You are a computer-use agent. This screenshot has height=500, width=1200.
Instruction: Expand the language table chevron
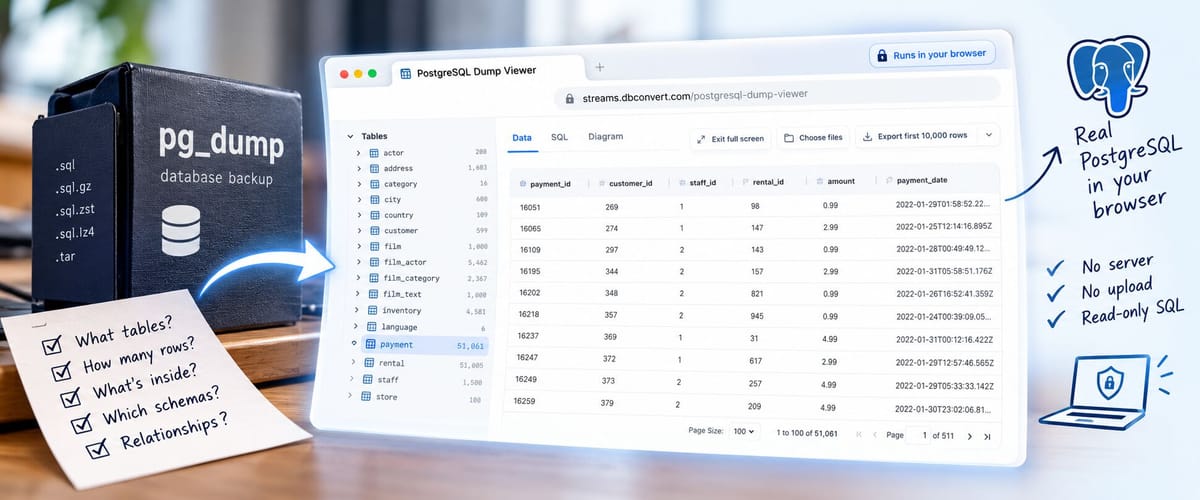[x=358, y=327]
